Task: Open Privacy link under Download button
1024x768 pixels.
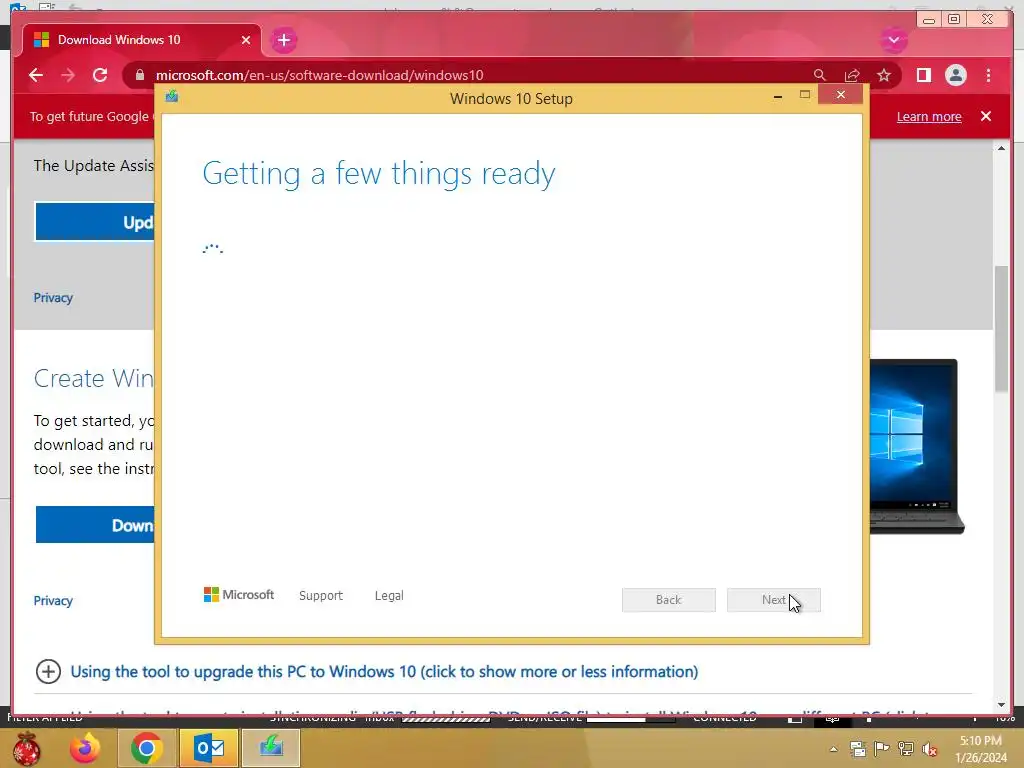Action: pos(53,601)
